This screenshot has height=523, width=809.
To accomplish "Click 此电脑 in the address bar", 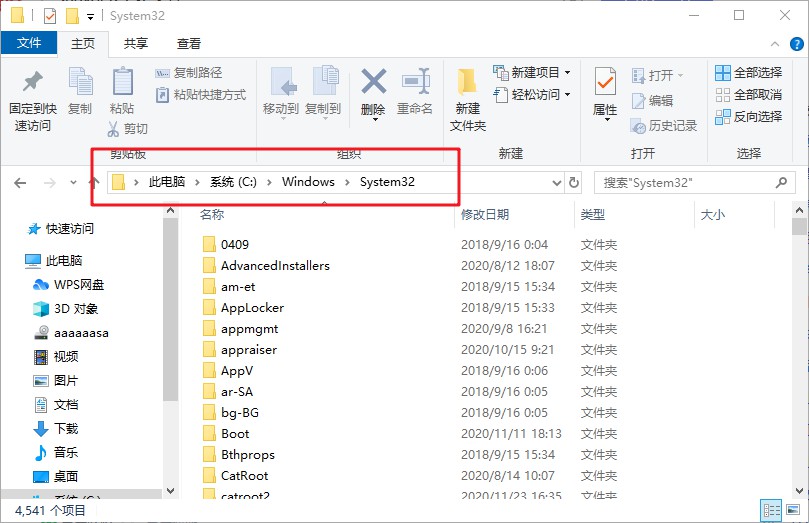I will (167, 182).
